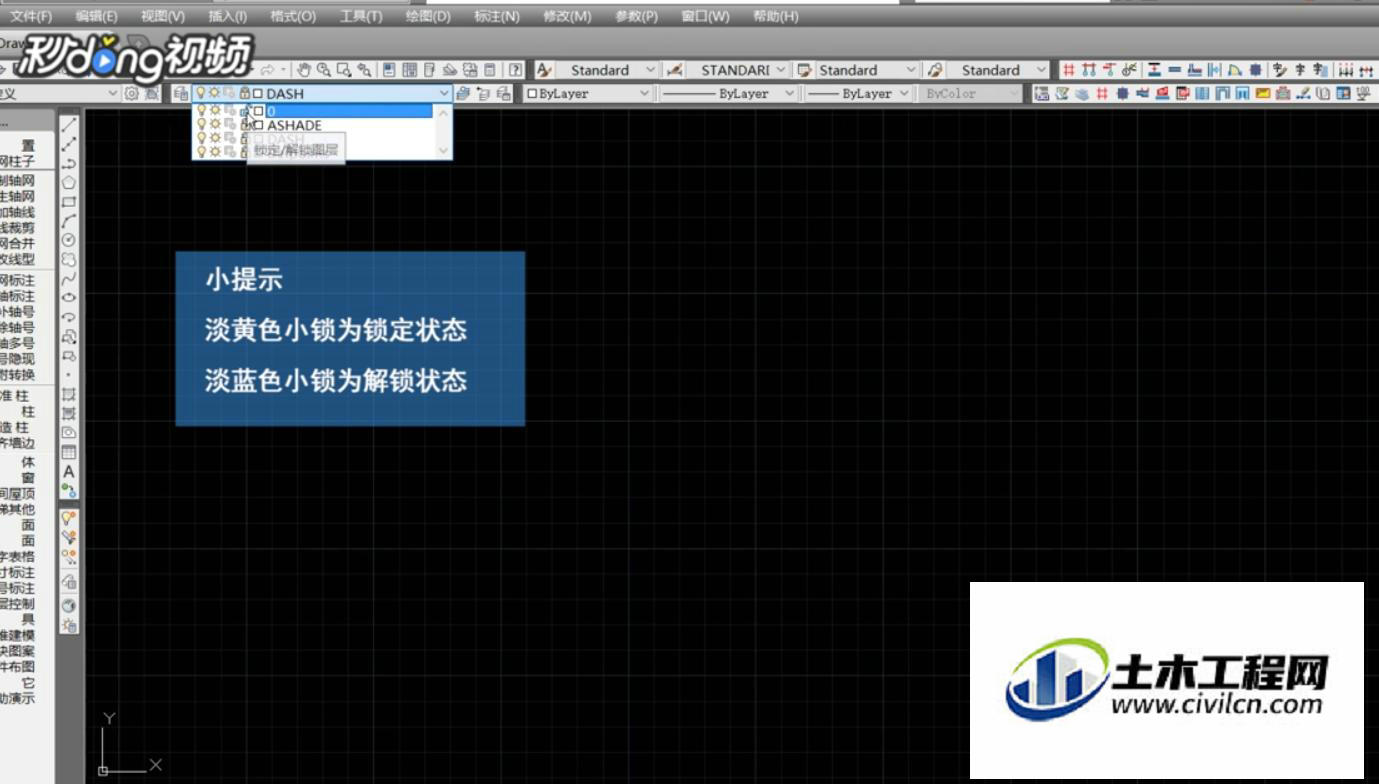Open the 修改(M) menu
The height and width of the screenshot is (784, 1379).
[567, 16]
